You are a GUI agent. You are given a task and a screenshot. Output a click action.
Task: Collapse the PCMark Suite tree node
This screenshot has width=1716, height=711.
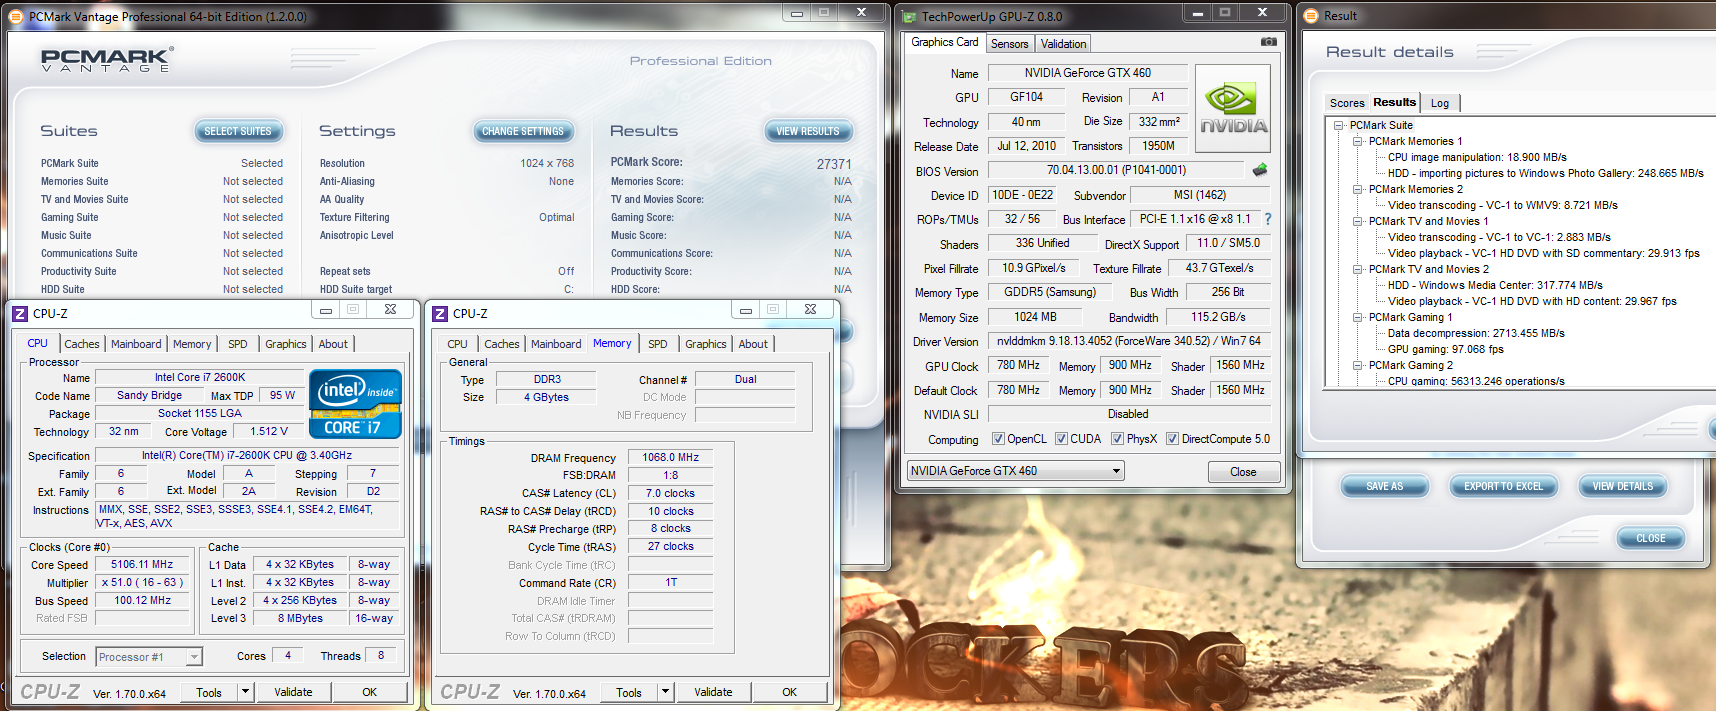click(1338, 125)
